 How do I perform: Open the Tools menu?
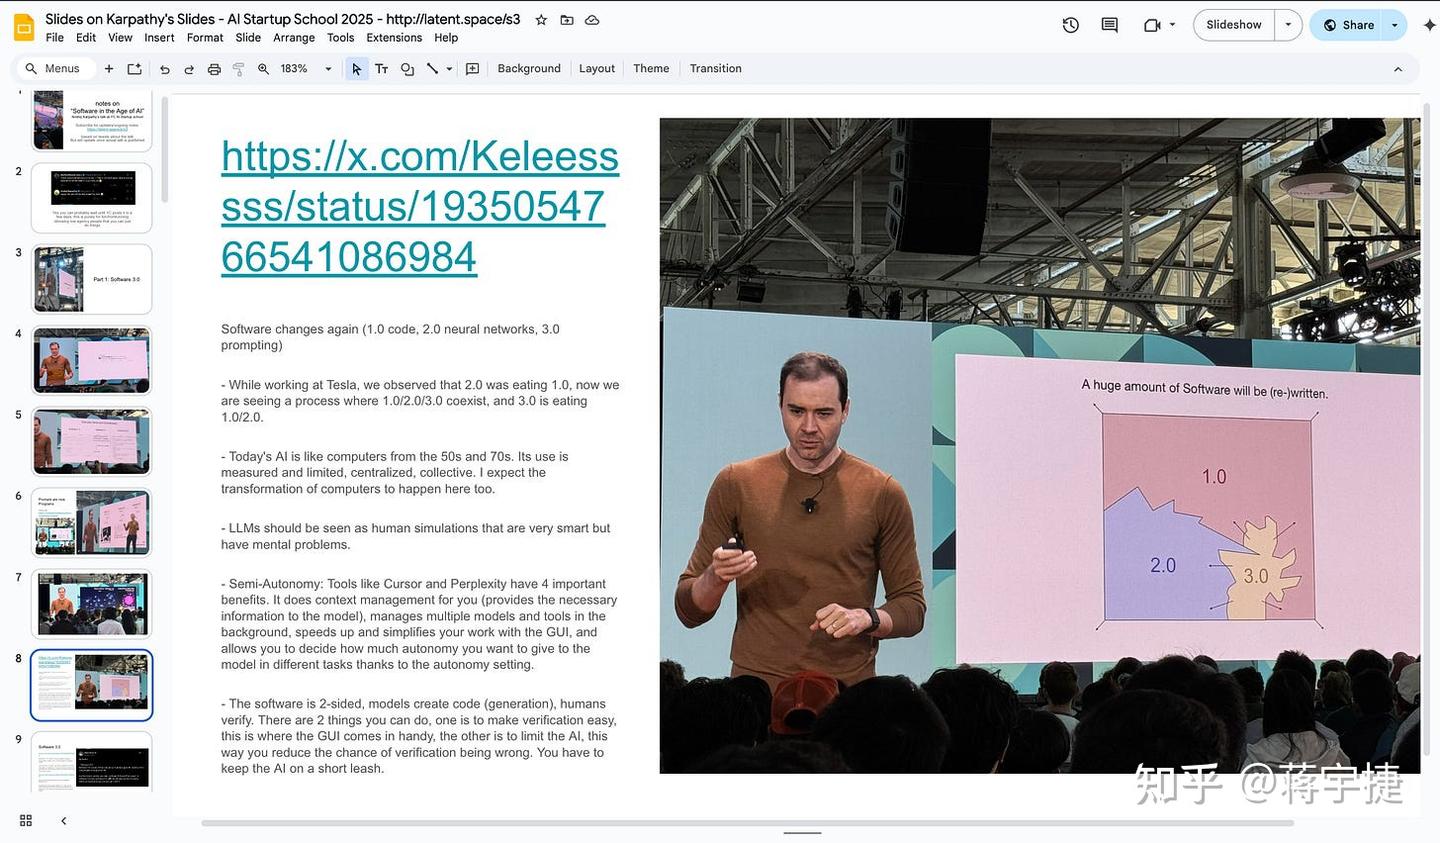[x=340, y=37]
